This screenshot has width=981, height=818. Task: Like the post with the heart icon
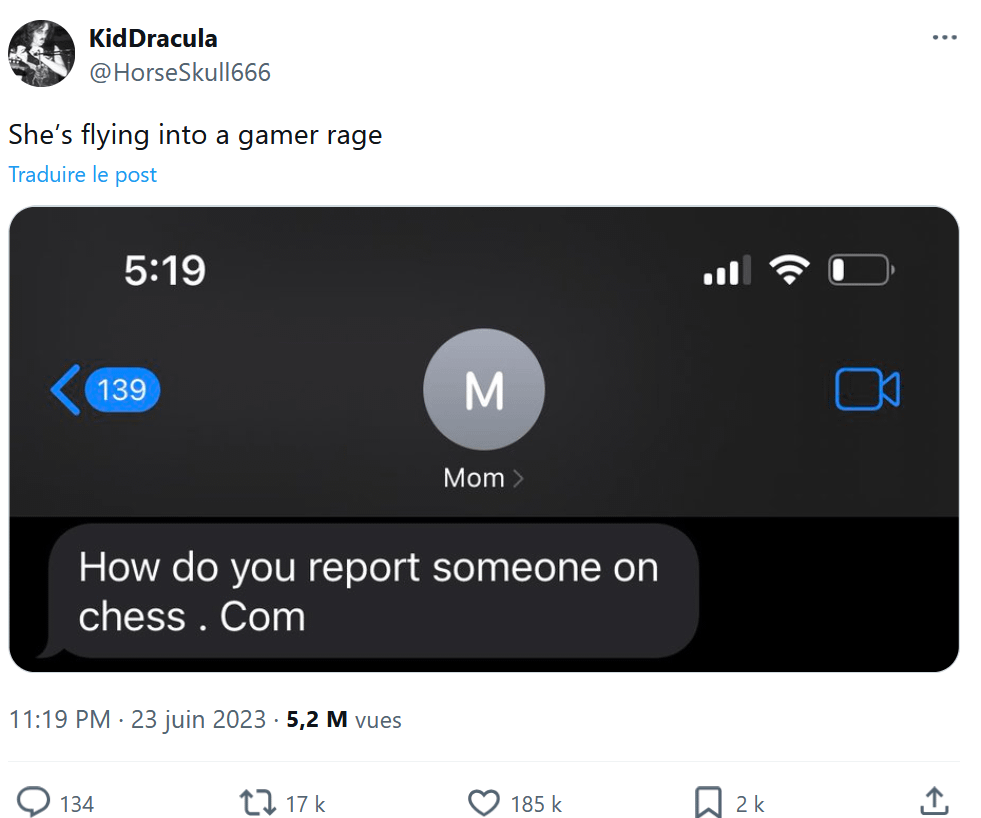pyautogui.click(x=484, y=802)
